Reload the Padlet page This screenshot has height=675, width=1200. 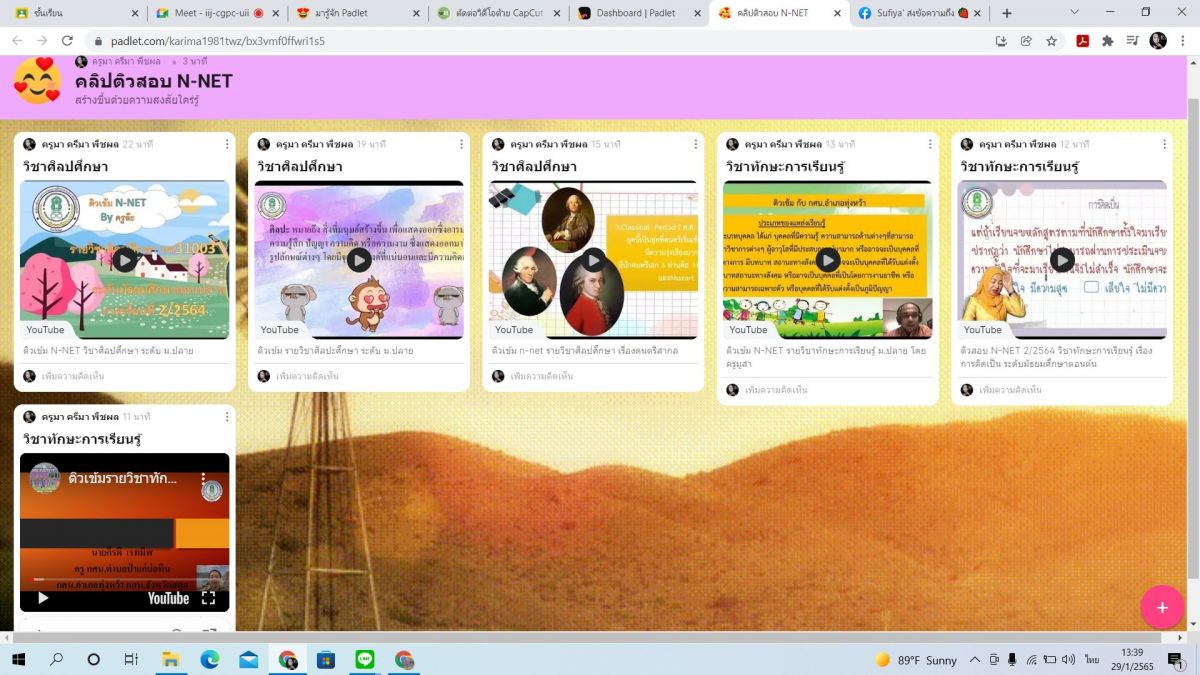(x=67, y=41)
